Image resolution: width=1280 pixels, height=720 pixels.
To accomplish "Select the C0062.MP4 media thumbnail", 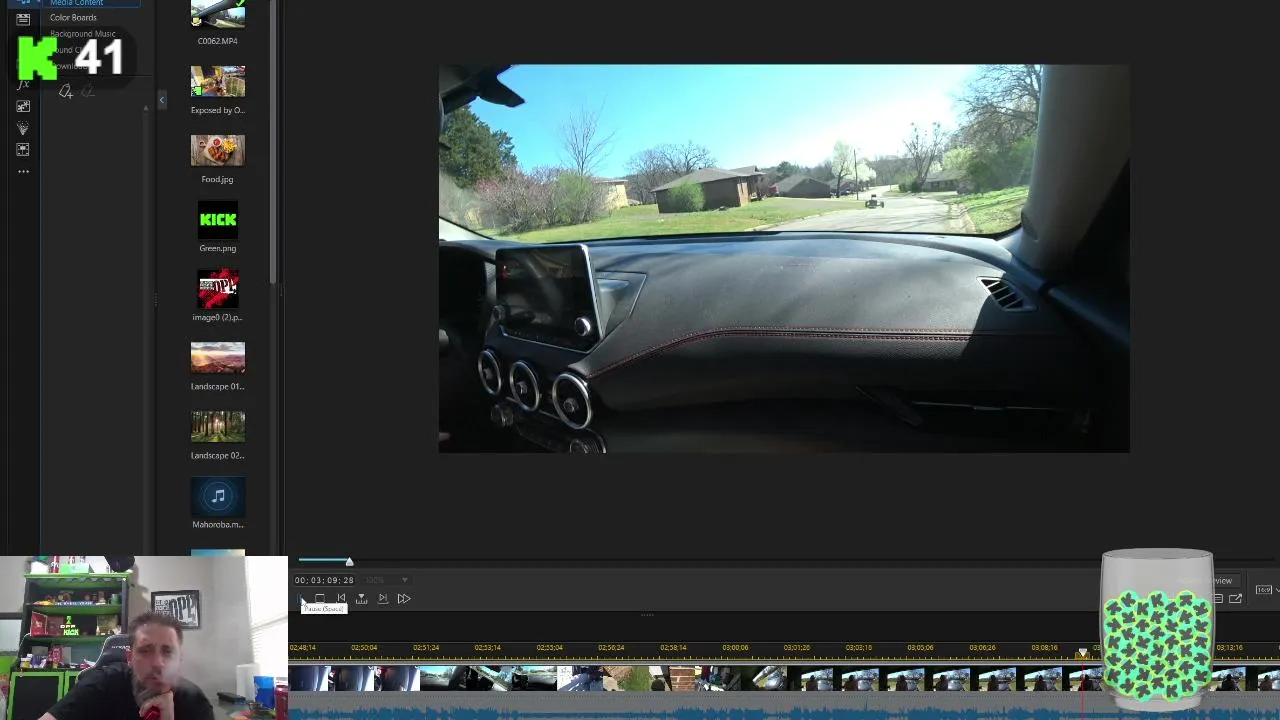I will coord(218,14).
